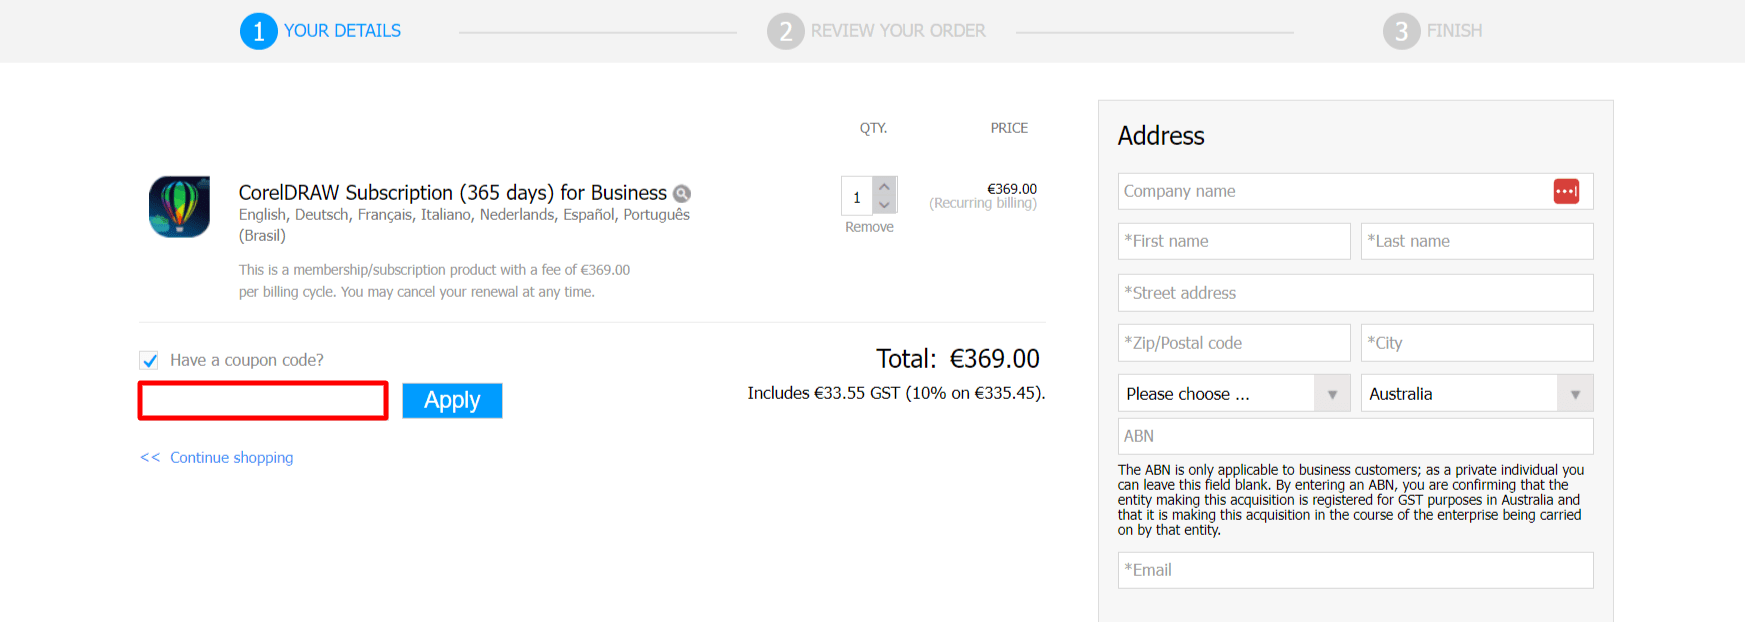Click step 2 'REVIEW YOUR ORDER'
1745x622 pixels.
coord(876,31)
